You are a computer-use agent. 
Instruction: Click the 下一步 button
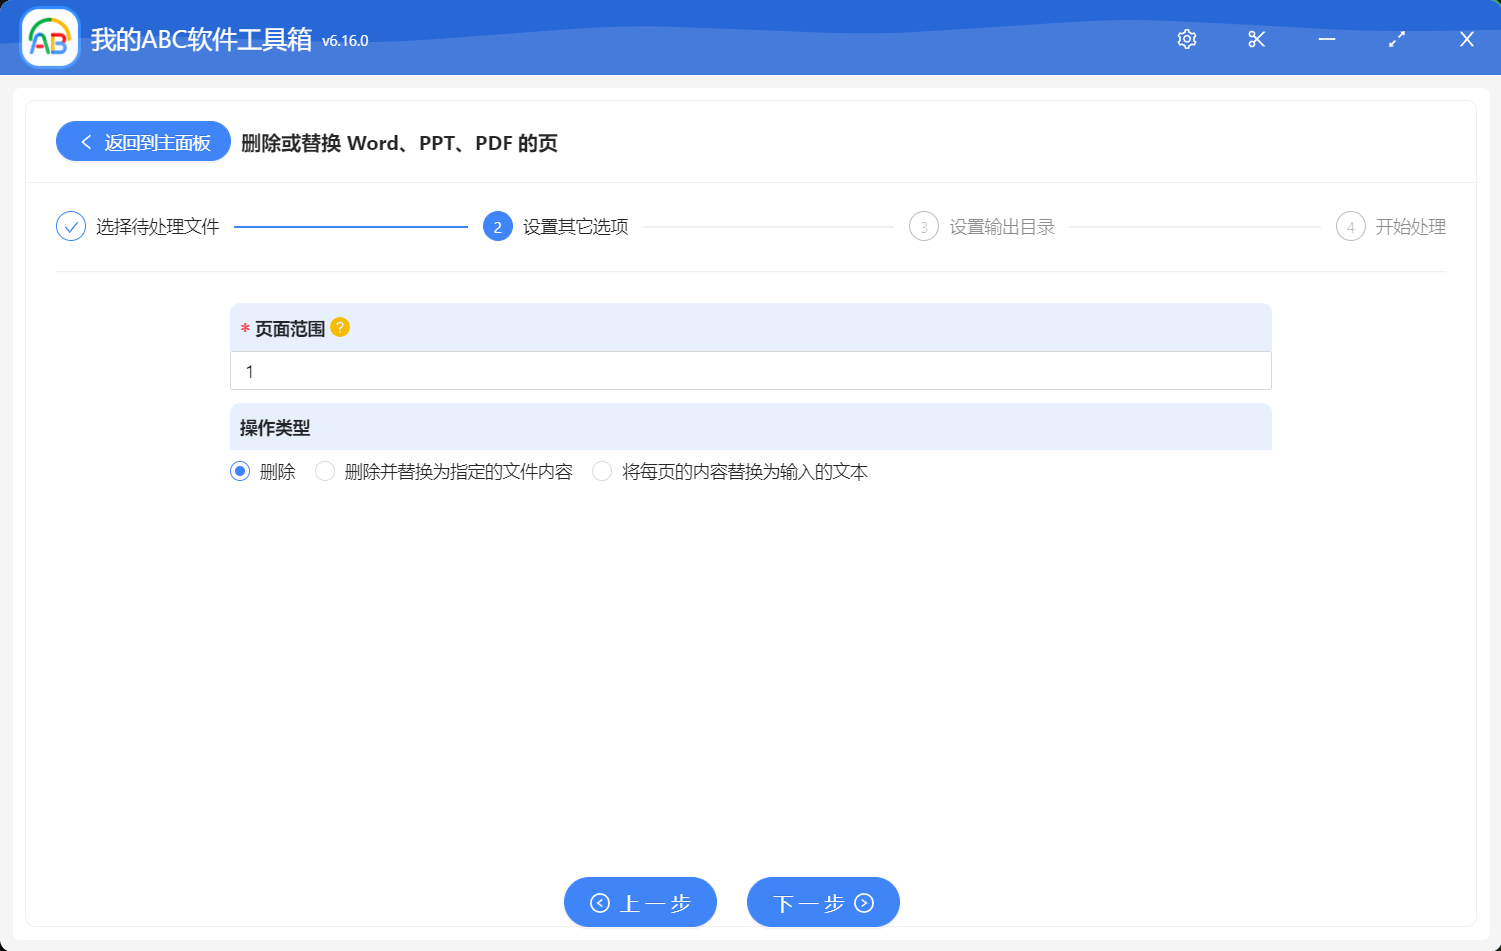point(822,901)
